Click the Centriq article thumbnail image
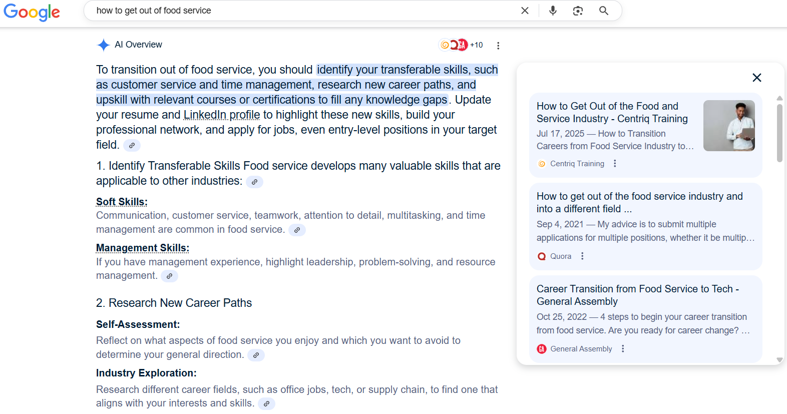Screen dimensions: 787x414 coord(728,125)
